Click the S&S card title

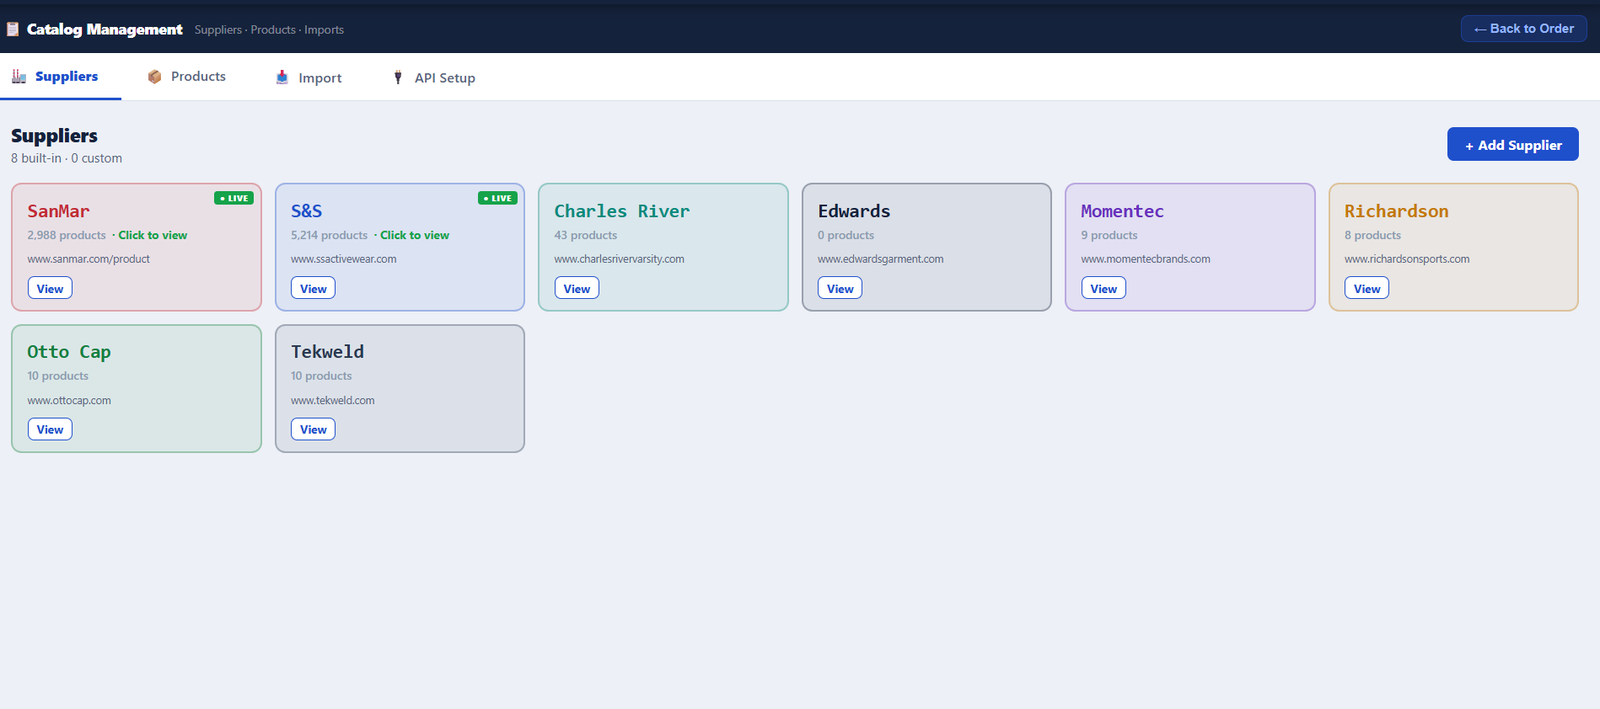tap(306, 211)
